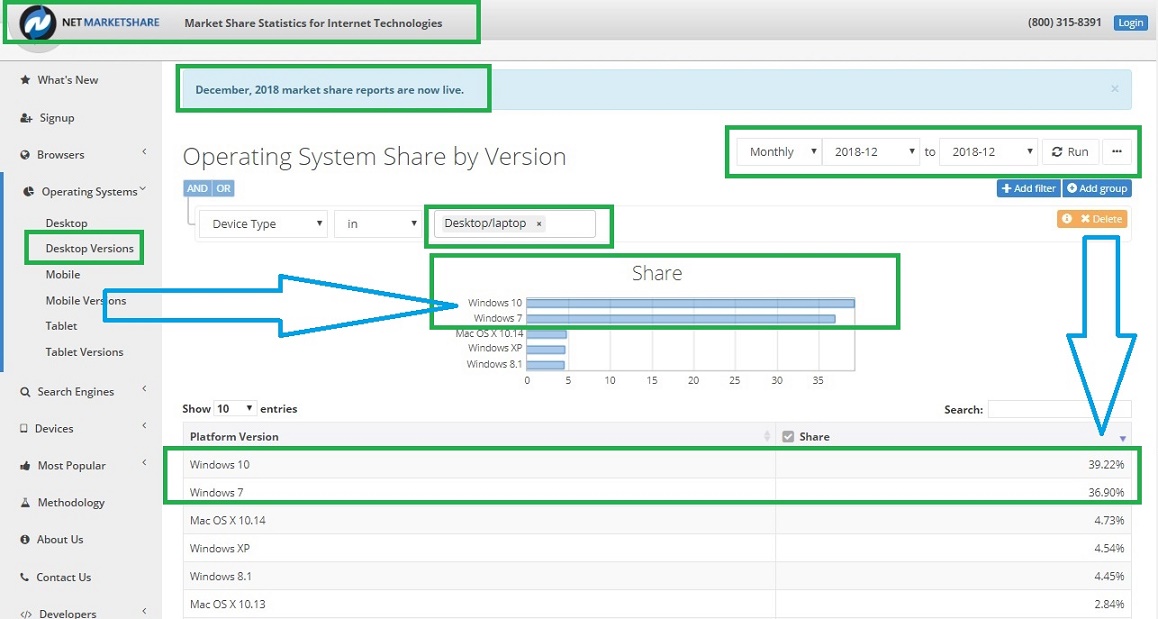The height and width of the screenshot is (619, 1158).
Task: Click the NetMarketShare logo icon
Action: pyautogui.click(x=38, y=23)
